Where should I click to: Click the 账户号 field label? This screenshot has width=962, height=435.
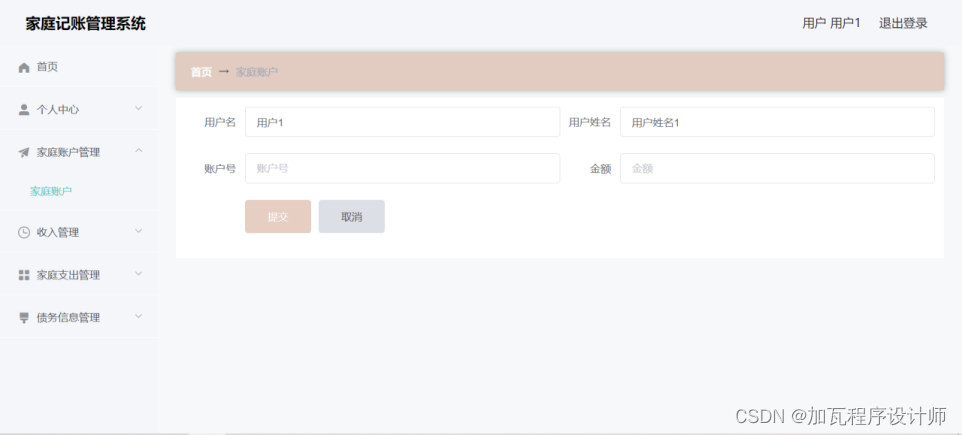coord(220,169)
